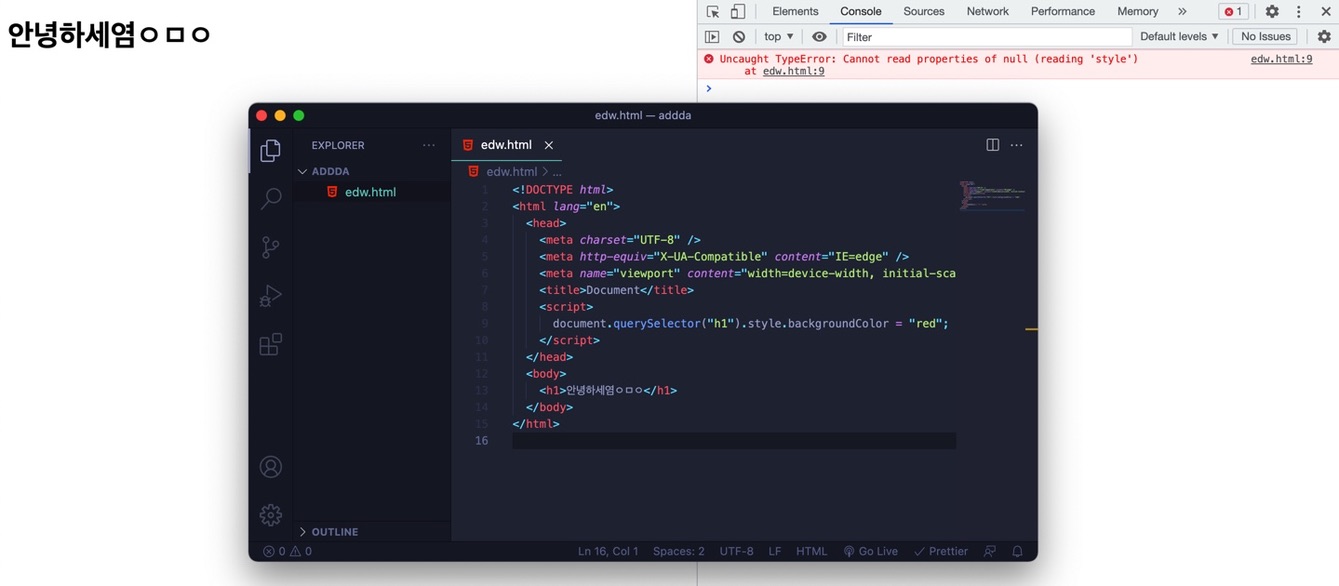Switch to the Sources tab in DevTools

click(923, 11)
